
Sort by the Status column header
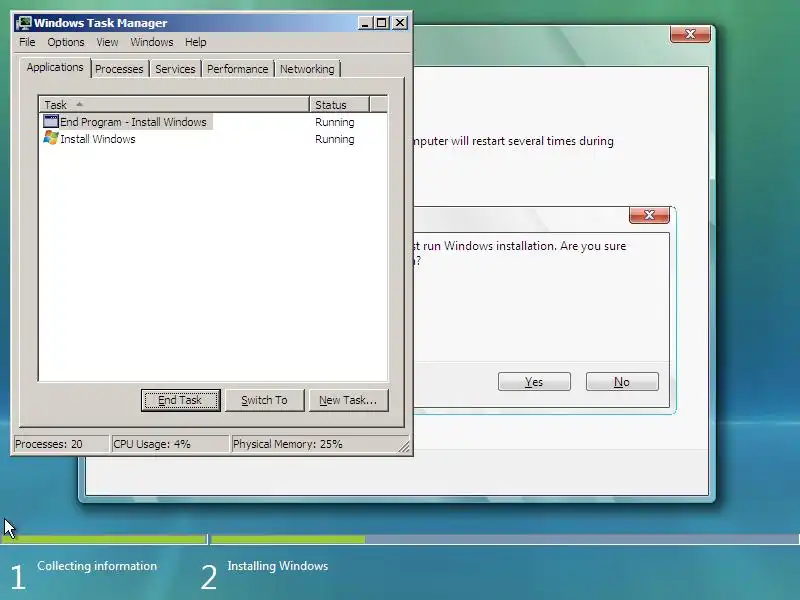pyautogui.click(x=339, y=105)
